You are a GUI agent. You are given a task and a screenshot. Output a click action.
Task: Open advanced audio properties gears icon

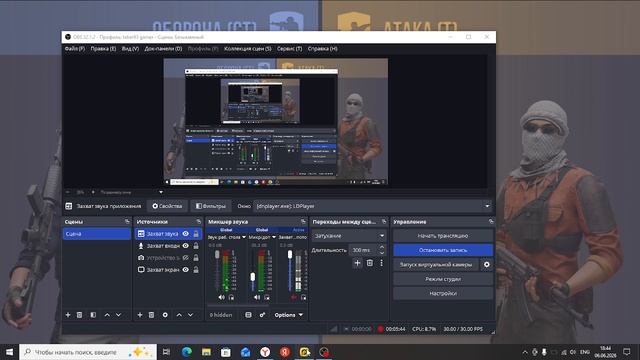point(262,315)
